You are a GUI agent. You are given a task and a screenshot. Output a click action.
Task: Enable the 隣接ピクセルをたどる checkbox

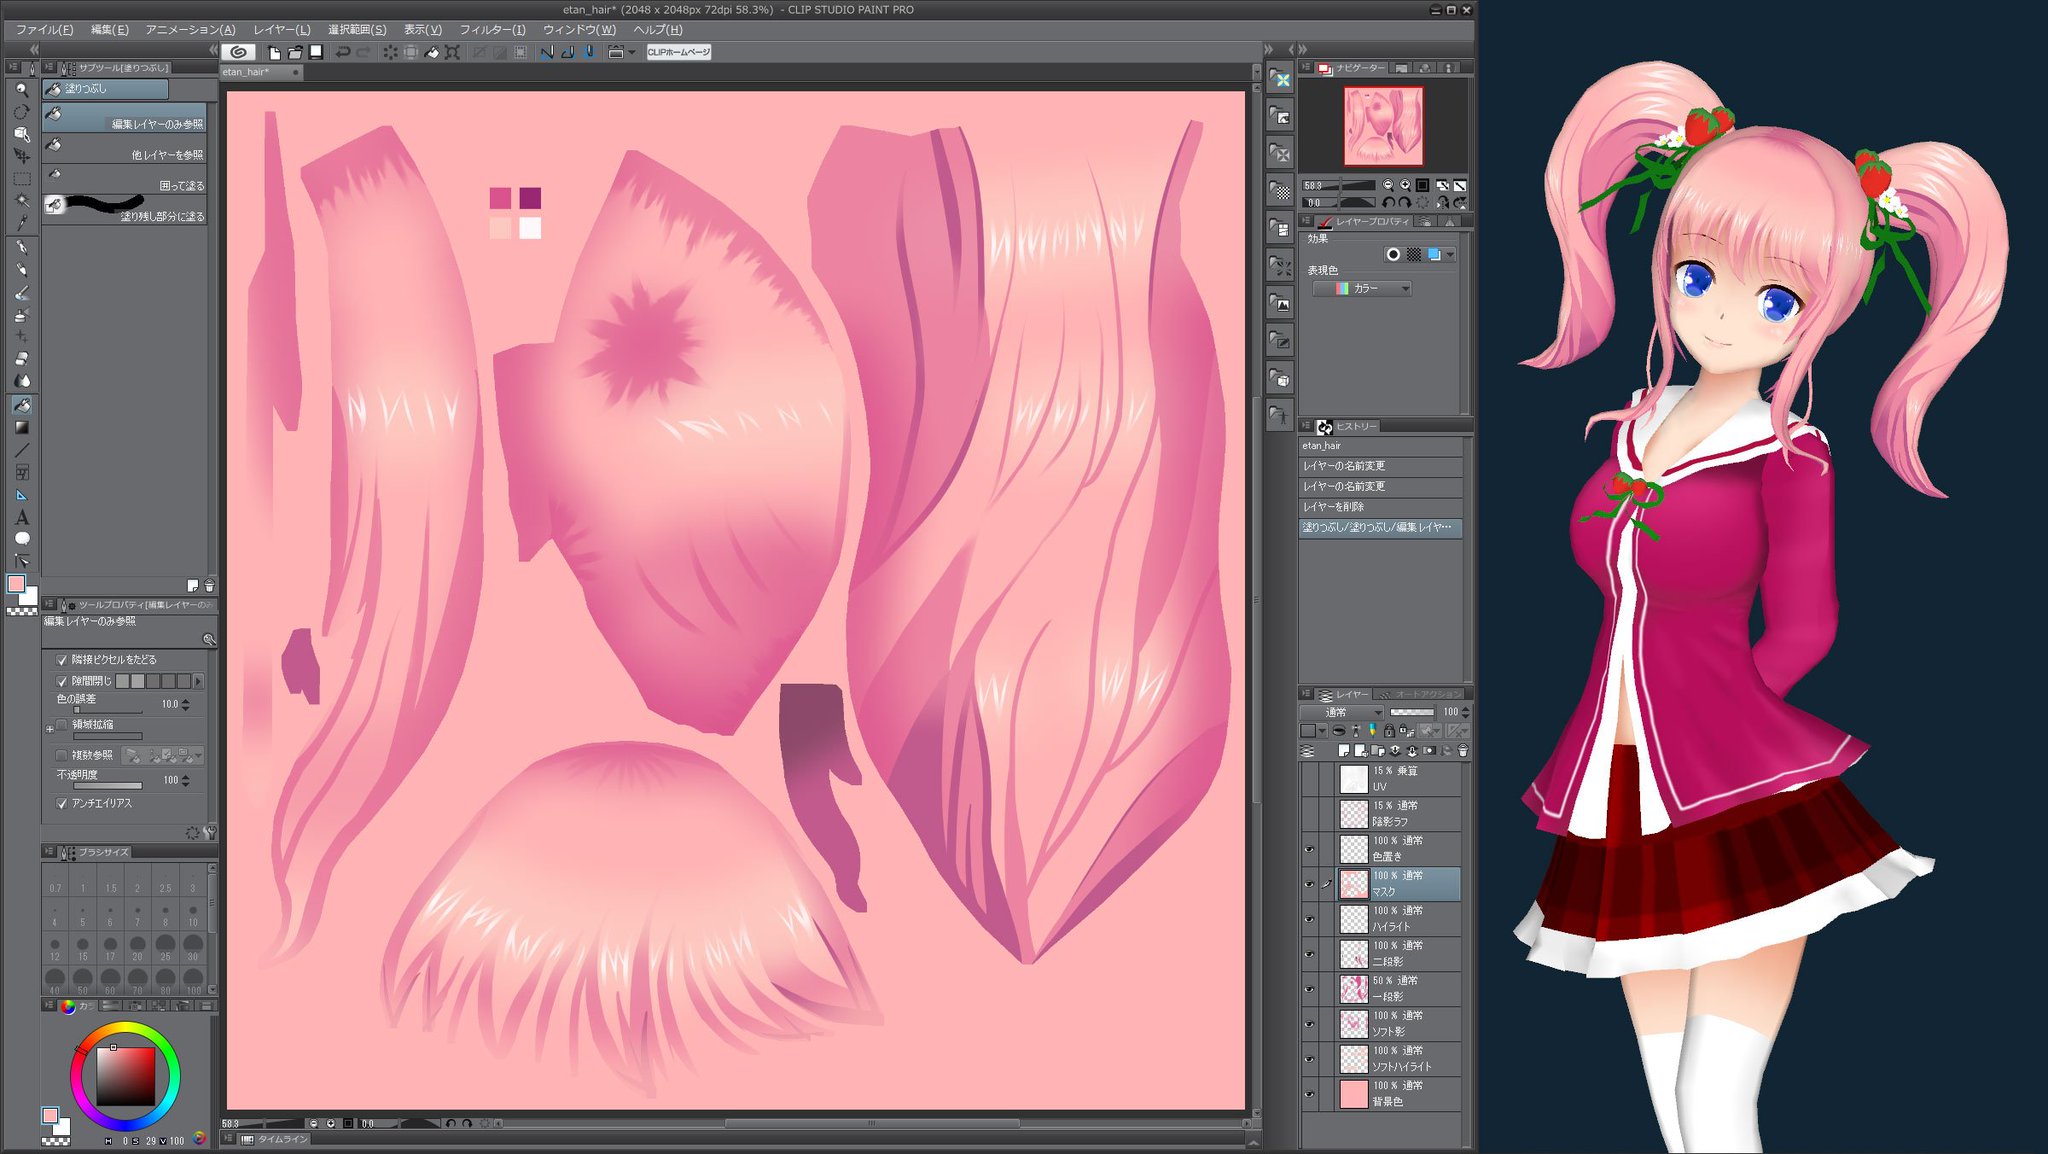click(61, 660)
